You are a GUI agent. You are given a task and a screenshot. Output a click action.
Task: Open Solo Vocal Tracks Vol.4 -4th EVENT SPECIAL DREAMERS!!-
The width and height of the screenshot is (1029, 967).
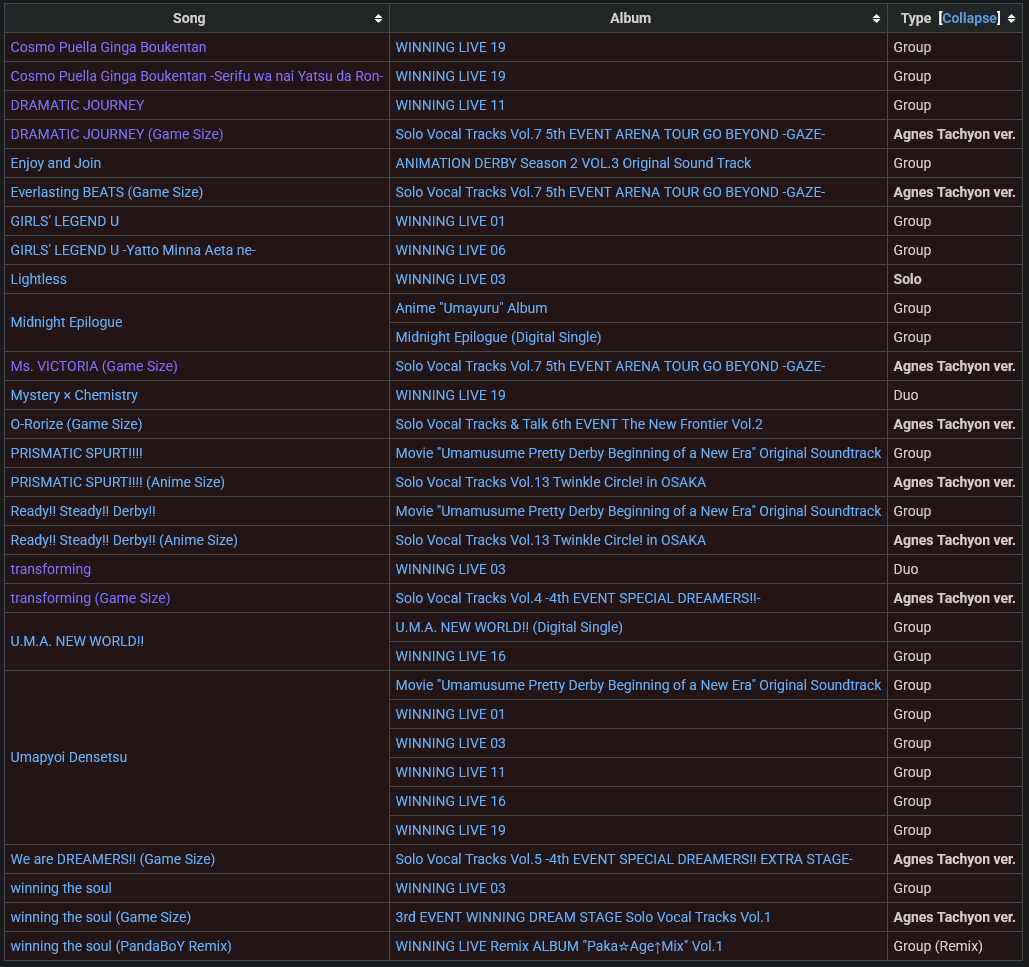[578, 598]
